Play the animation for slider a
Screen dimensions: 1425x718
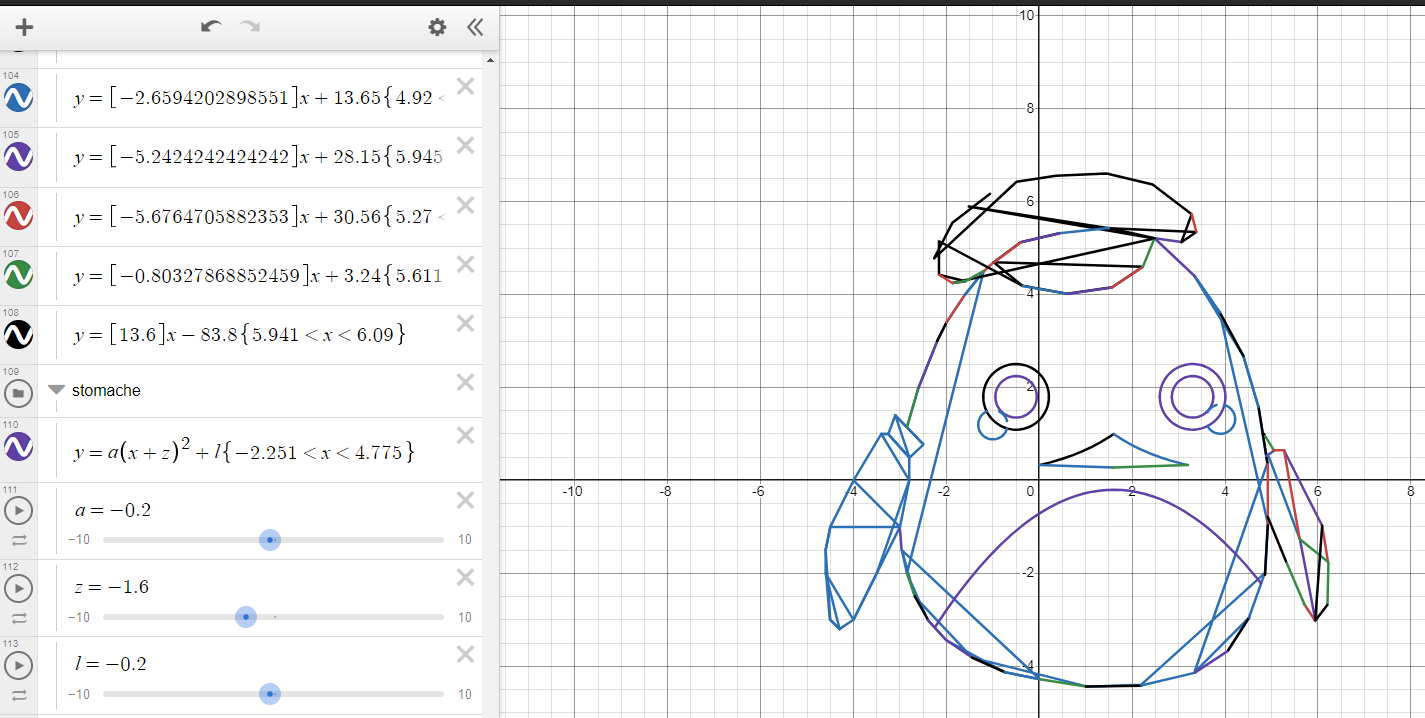[19, 510]
